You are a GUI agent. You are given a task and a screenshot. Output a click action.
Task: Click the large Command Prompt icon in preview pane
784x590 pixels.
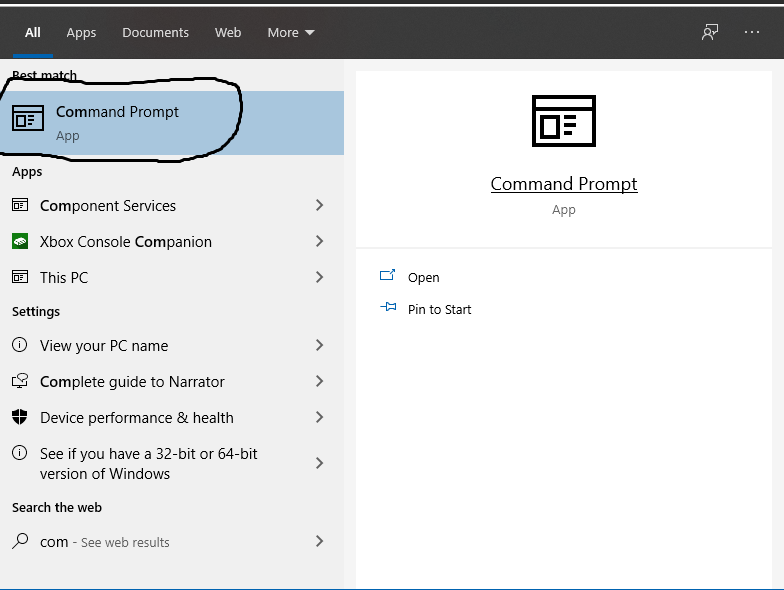[x=564, y=120]
